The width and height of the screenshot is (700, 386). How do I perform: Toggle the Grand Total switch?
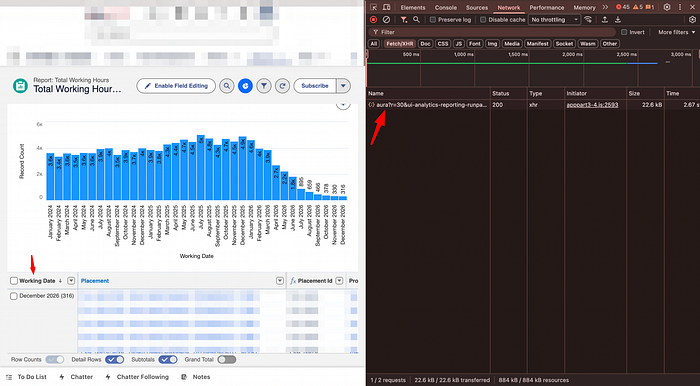click(x=227, y=360)
